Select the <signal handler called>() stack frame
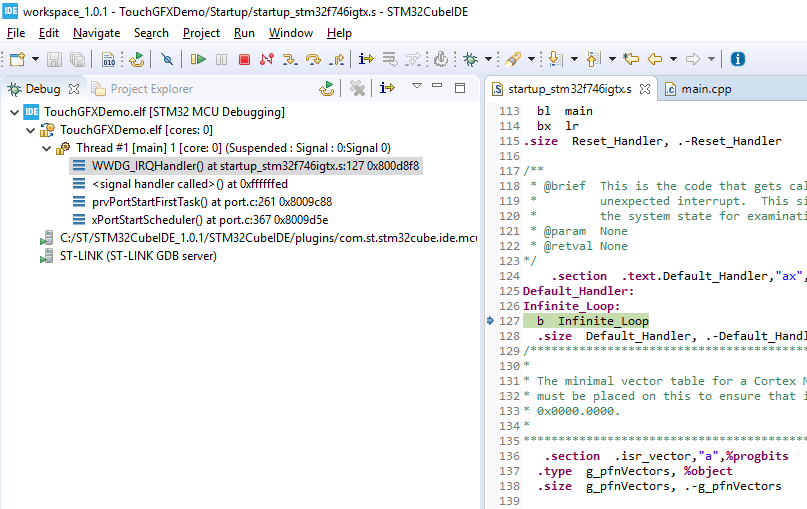 click(x=180, y=184)
